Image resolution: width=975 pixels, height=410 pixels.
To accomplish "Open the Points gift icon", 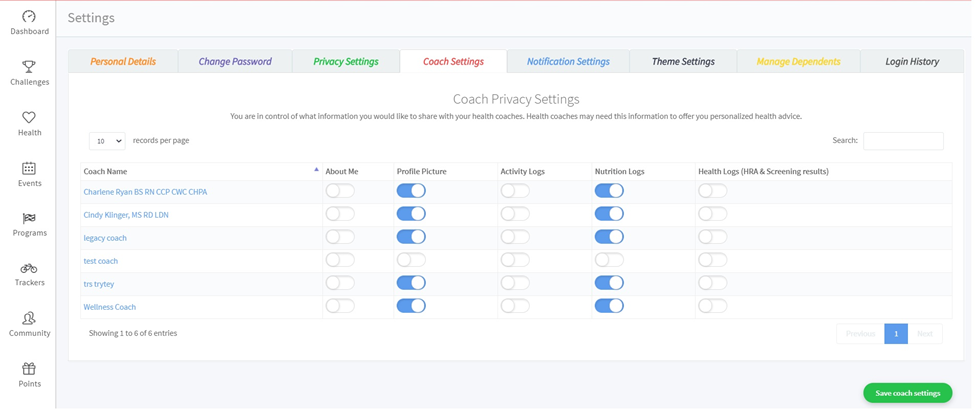I will point(29,369).
